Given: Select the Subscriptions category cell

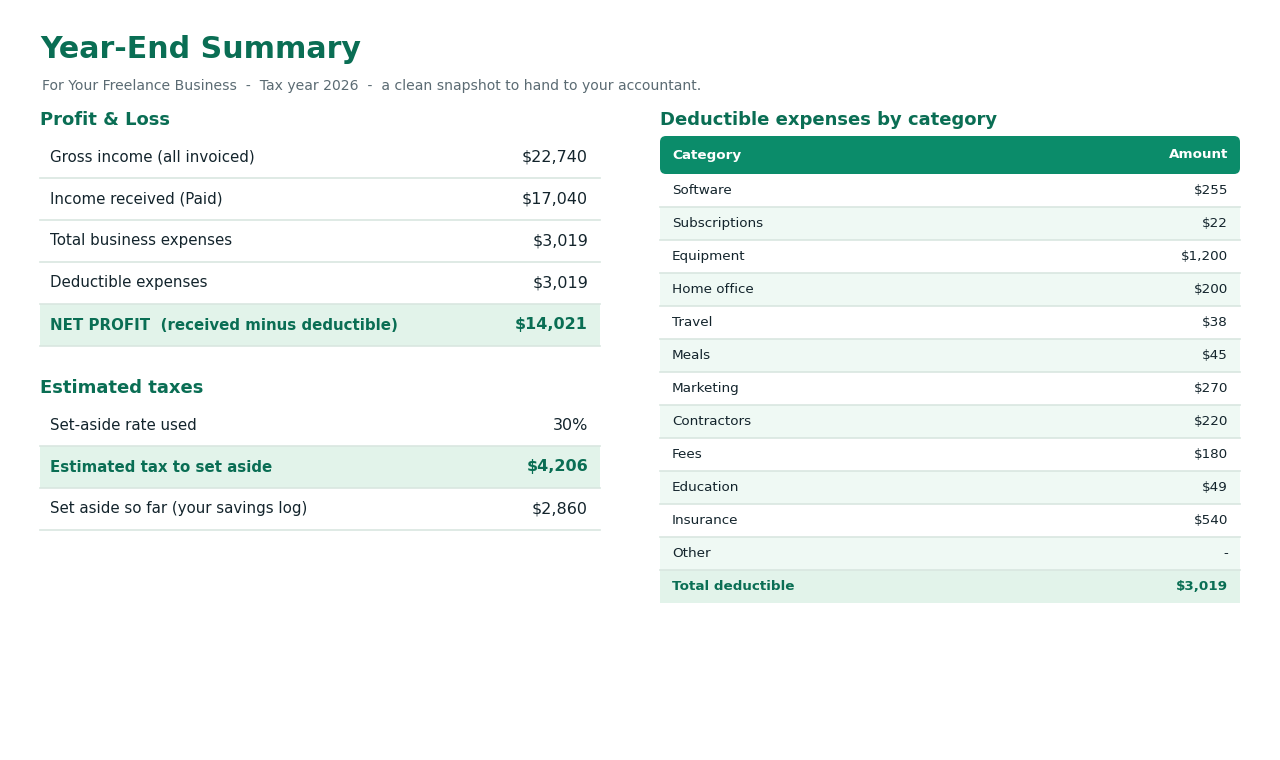Looking at the screenshot, I should coord(717,223).
